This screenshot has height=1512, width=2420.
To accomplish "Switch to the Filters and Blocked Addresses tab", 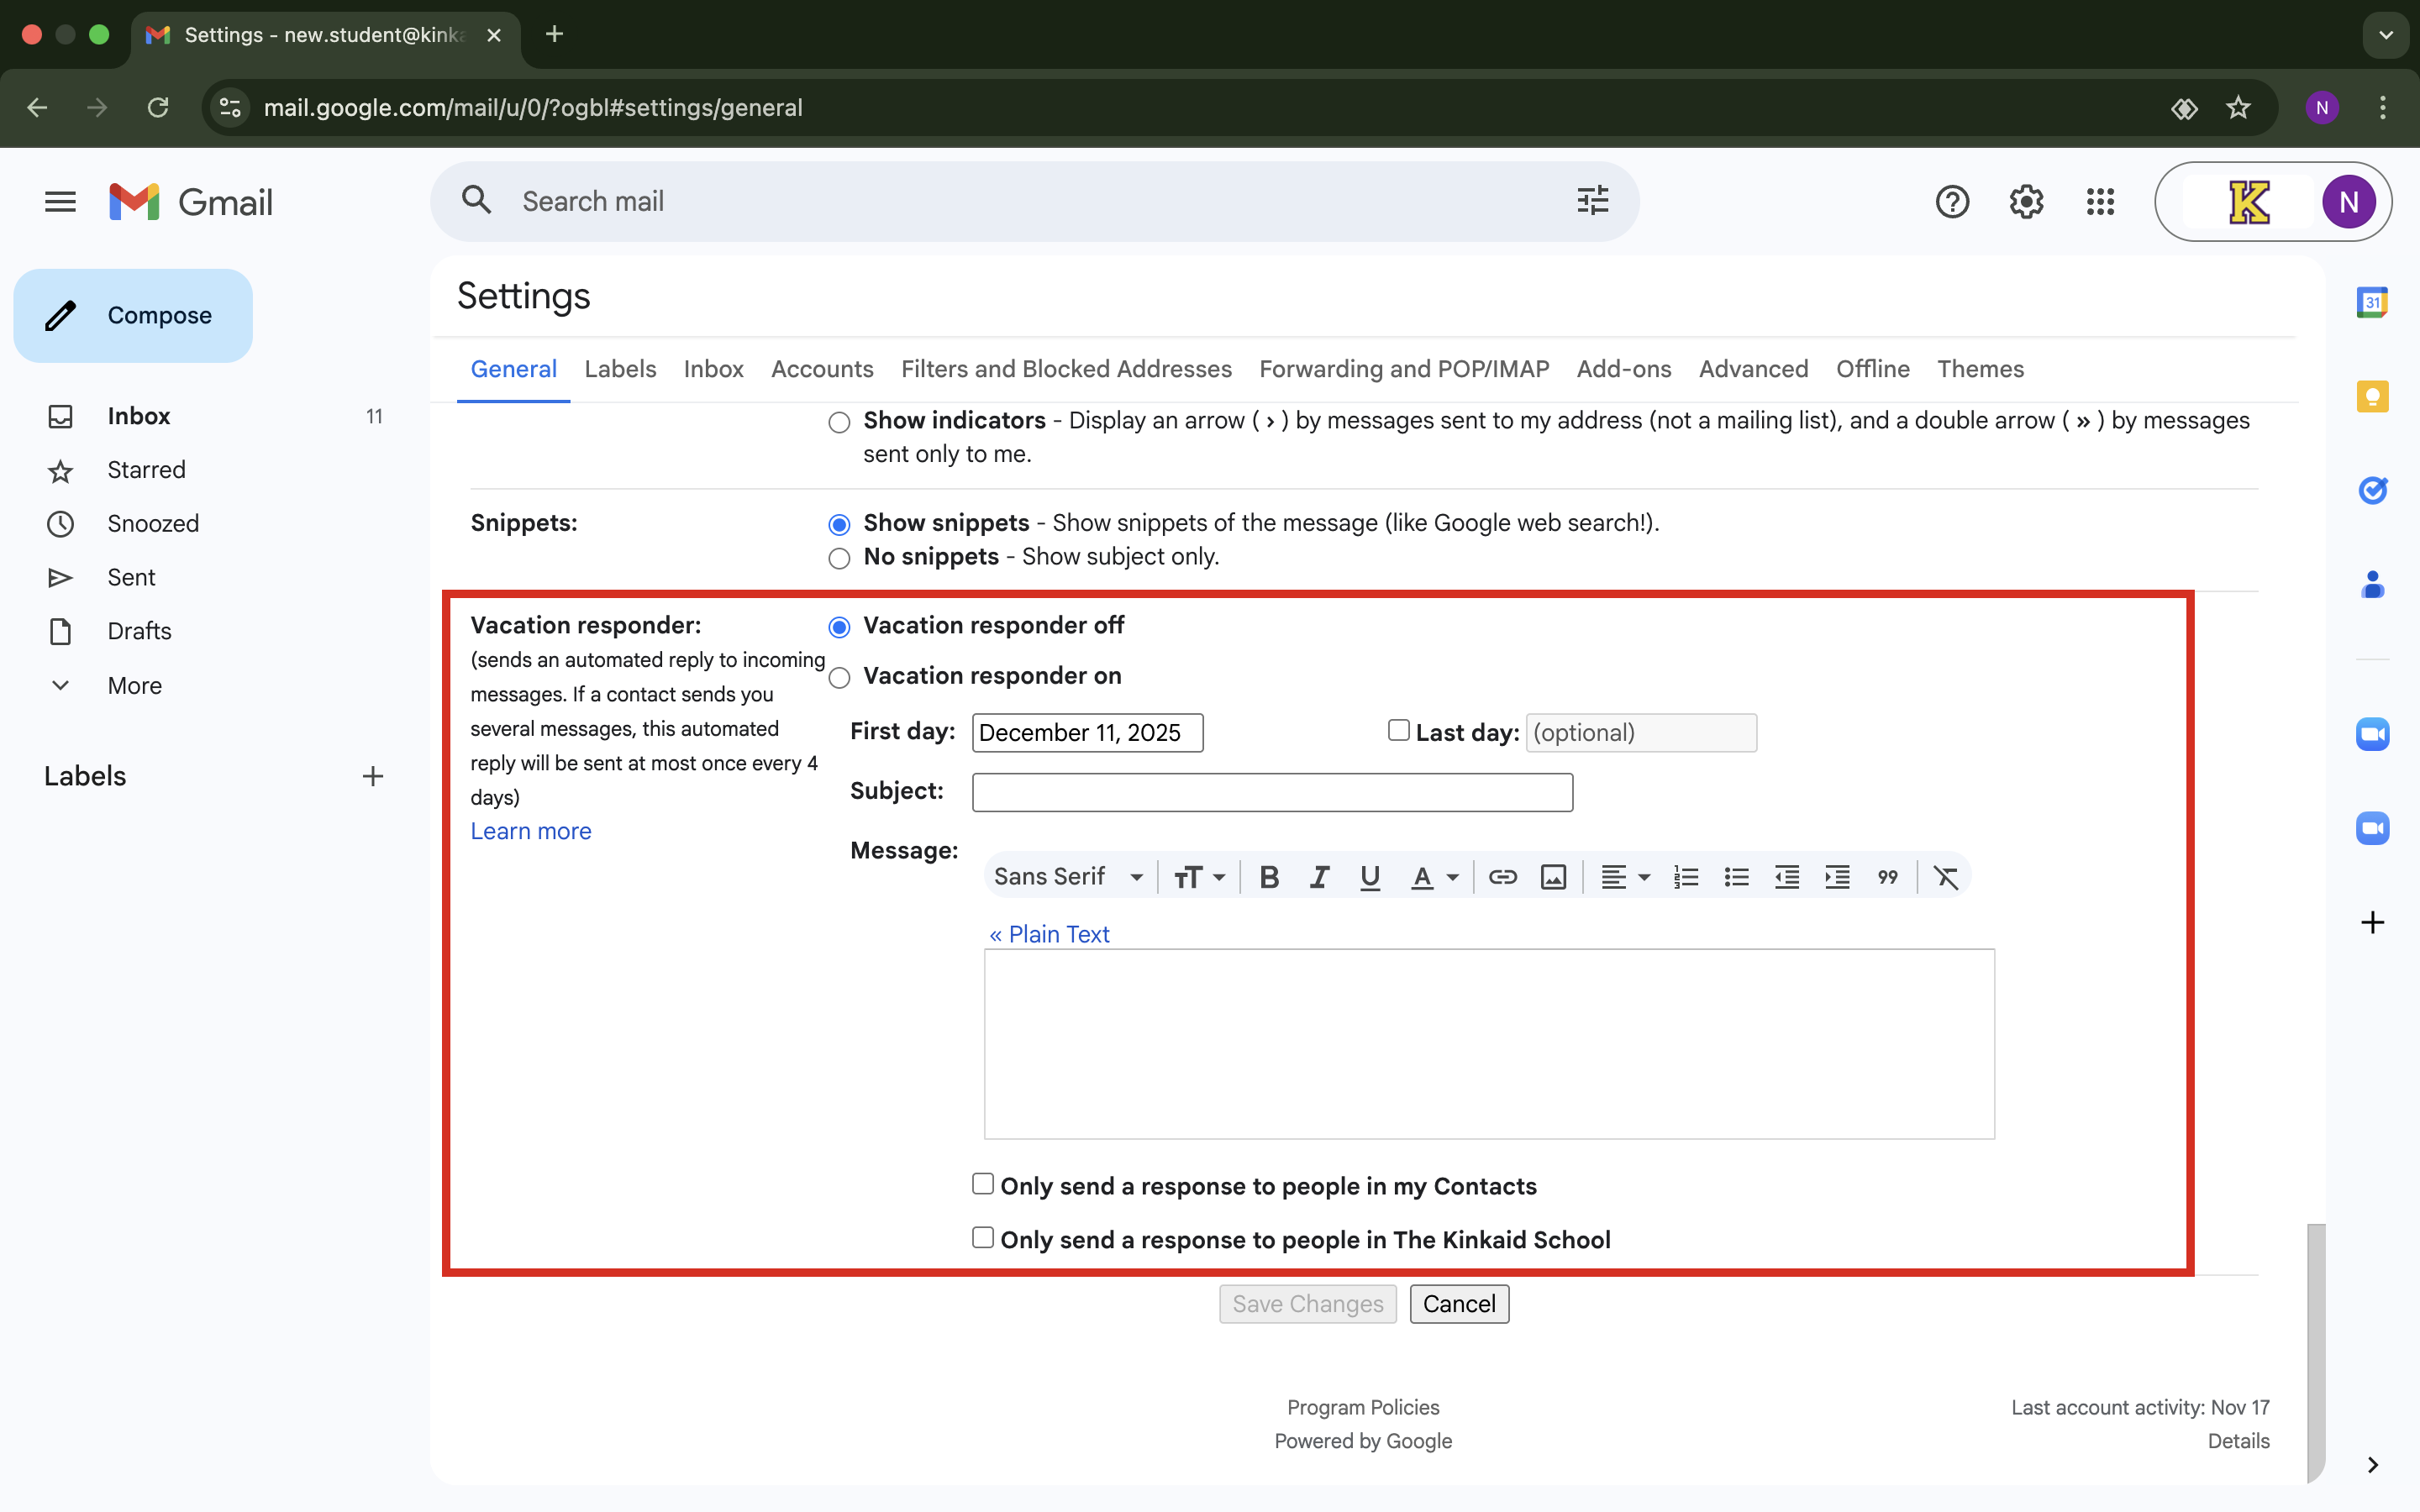I will pos(1066,369).
